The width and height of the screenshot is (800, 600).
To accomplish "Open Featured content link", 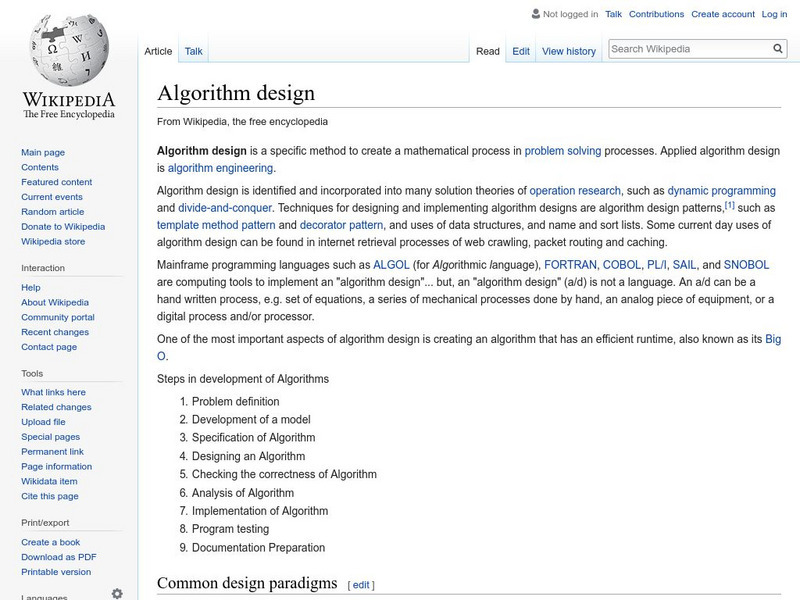I will pyautogui.click(x=57, y=182).
